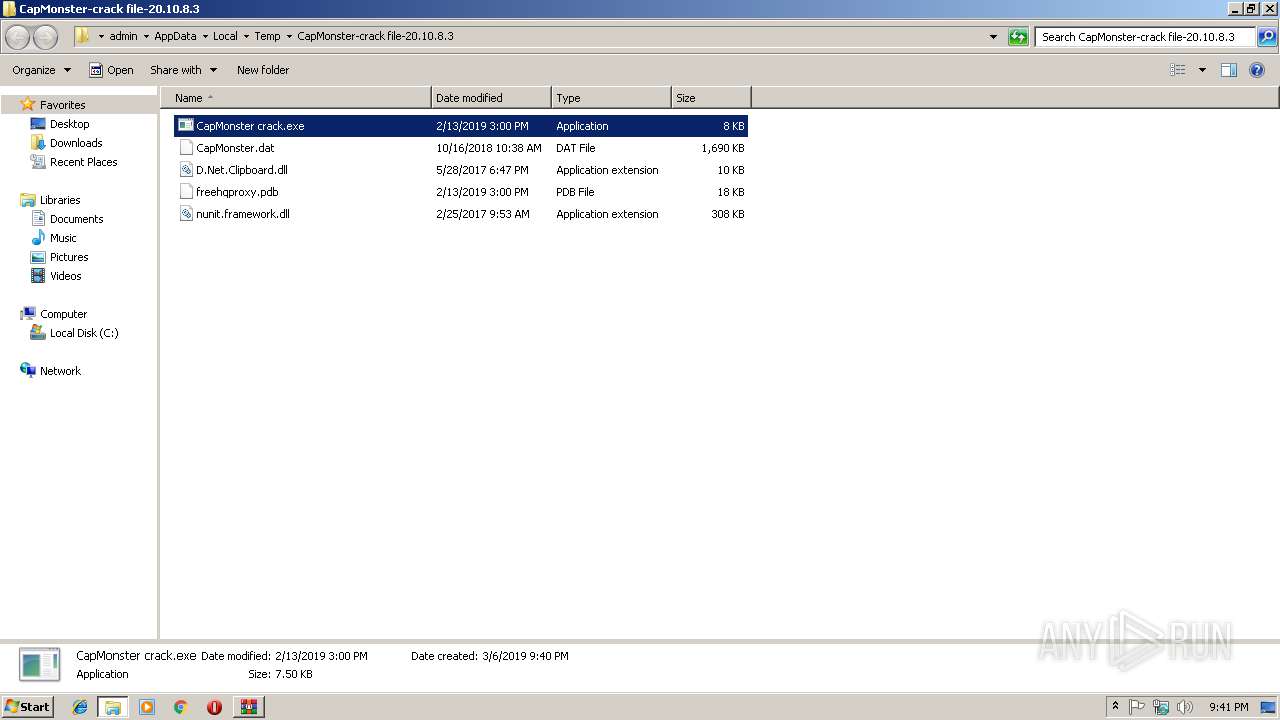1280x720 pixels.
Task: Click the WinRAR taskbar icon
Action: click(x=248, y=707)
